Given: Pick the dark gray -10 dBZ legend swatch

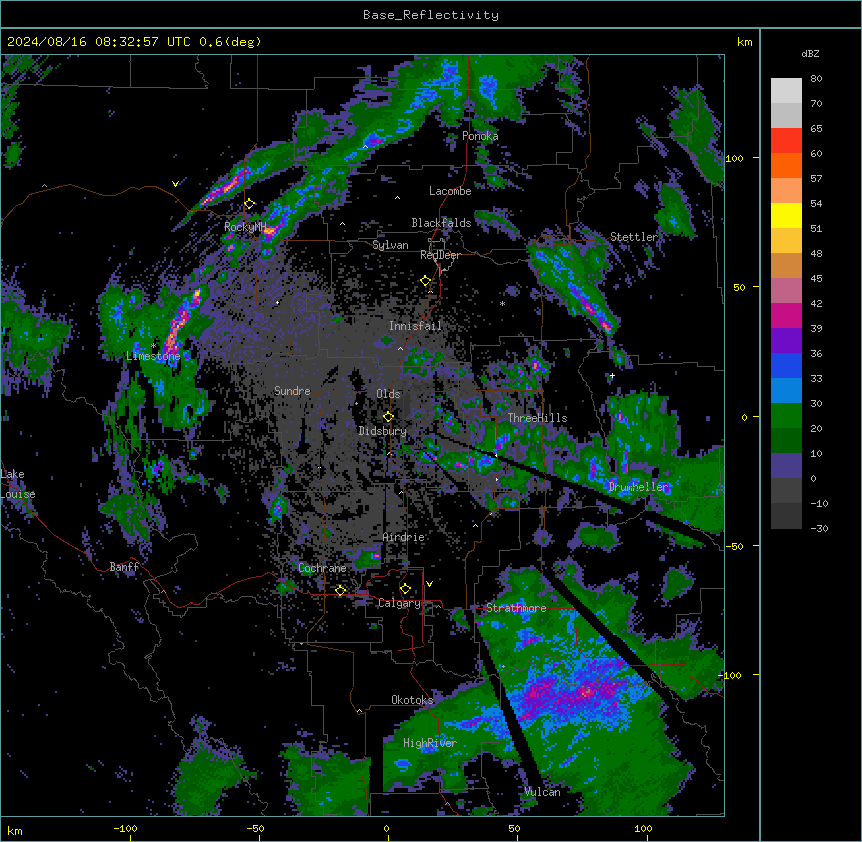Looking at the screenshot, I should [x=786, y=516].
